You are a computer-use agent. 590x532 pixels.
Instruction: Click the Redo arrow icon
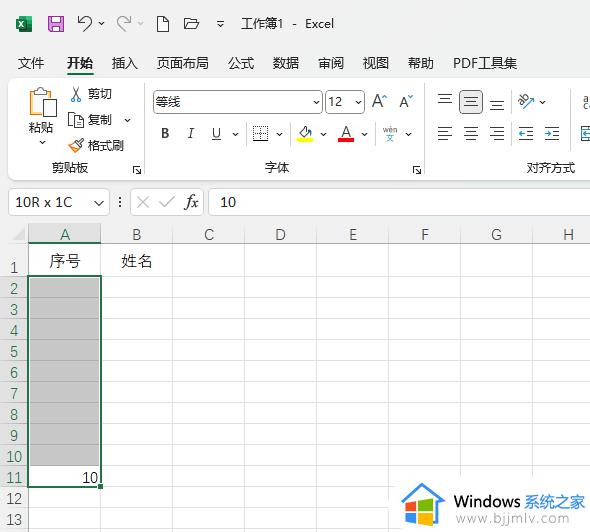coord(124,24)
